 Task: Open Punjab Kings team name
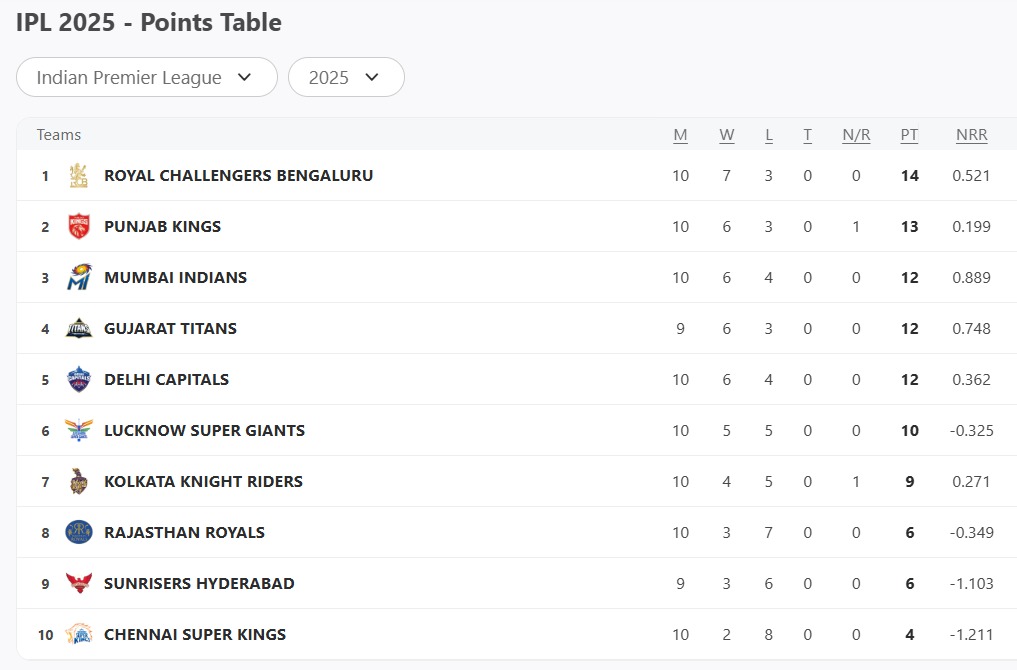[x=163, y=226]
